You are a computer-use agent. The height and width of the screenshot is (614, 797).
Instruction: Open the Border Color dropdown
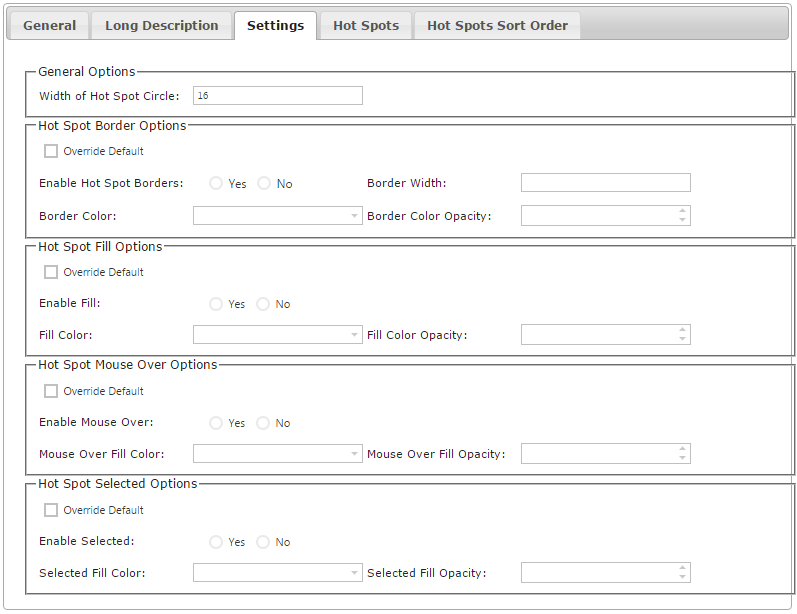click(x=278, y=216)
